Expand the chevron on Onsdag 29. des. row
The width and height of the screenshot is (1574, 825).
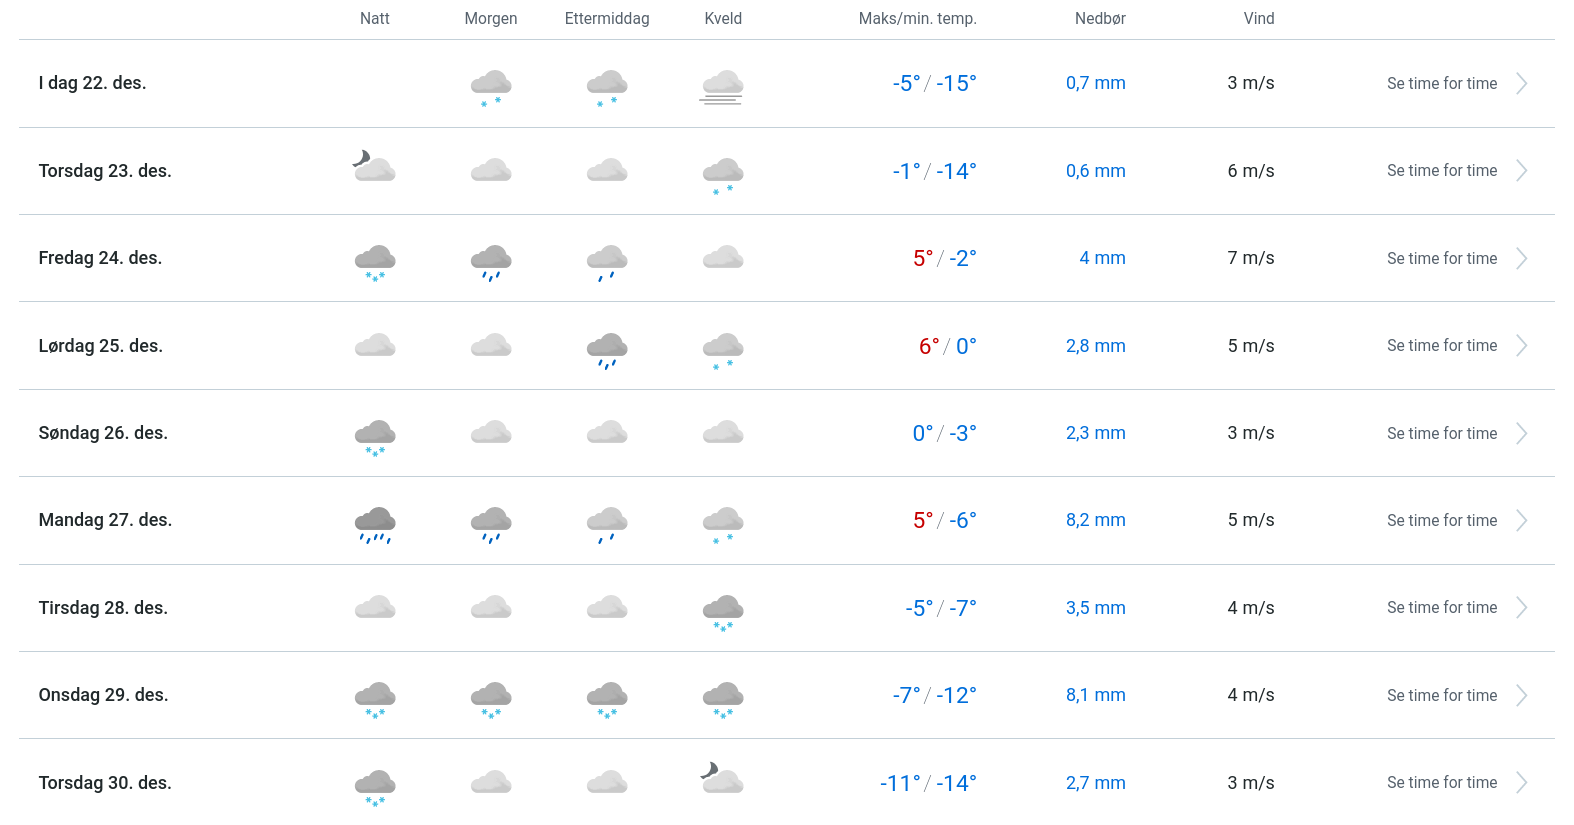pyautogui.click(x=1521, y=696)
